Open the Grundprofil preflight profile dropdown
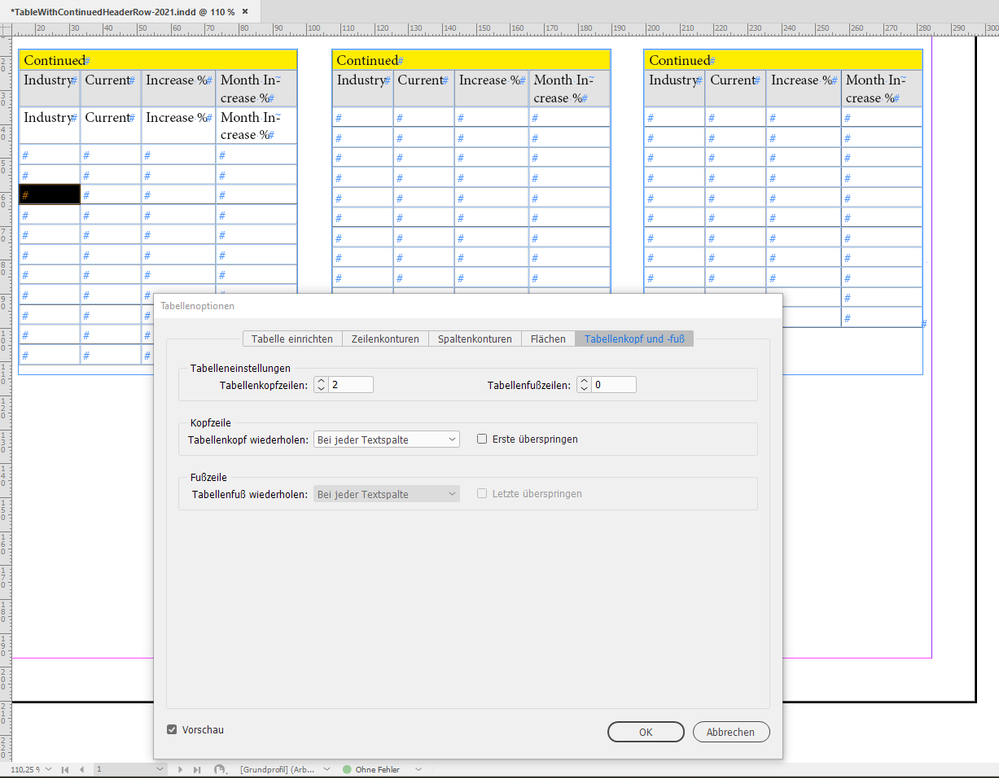Viewport: 999px width, 778px height. click(327, 769)
